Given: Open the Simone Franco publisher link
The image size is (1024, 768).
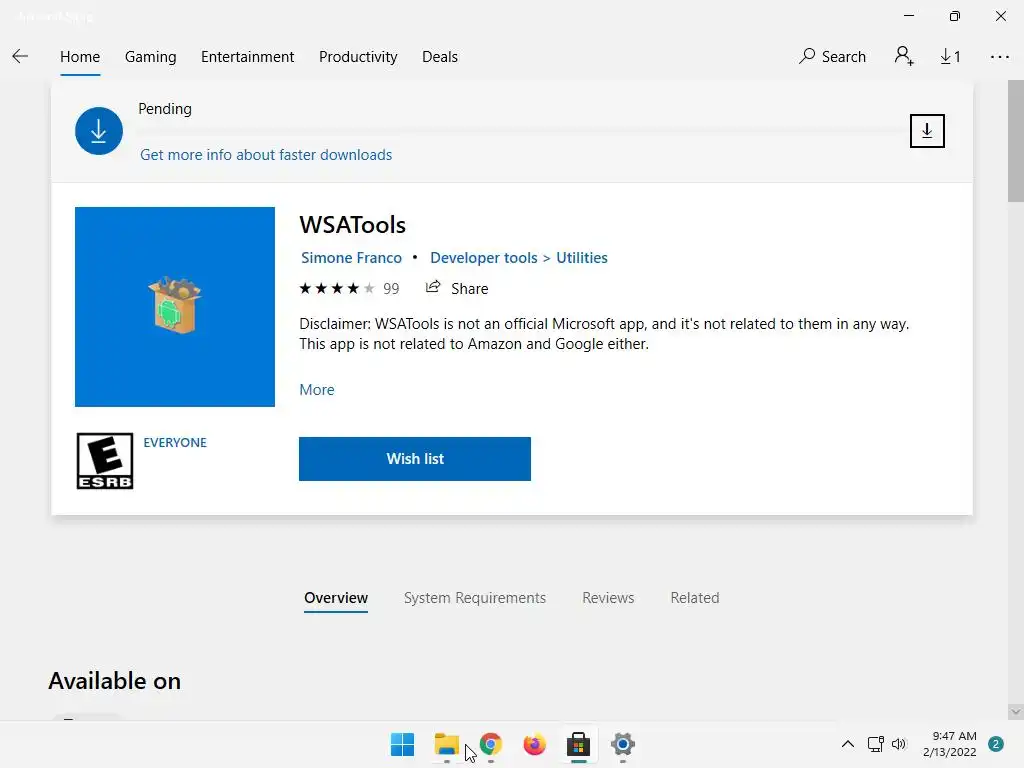Looking at the screenshot, I should pyautogui.click(x=351, y=257).
